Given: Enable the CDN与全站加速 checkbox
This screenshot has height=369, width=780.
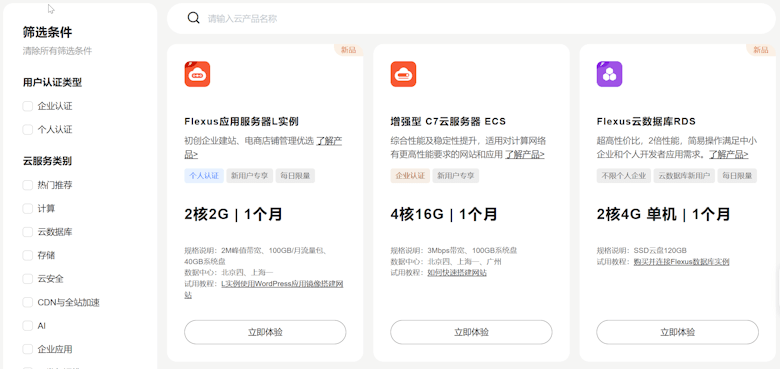Looking at the screenshot, I should click(27, 302).
